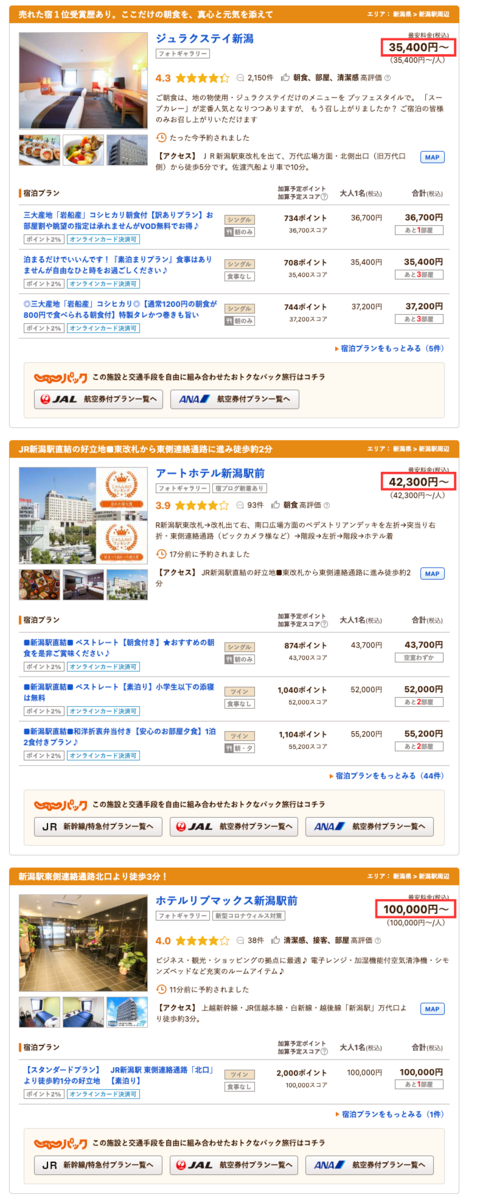Click ANA 航空券付プランへ under ジュラクステイ新潟
477x1200 pixels.
click(x=235, y=398)
